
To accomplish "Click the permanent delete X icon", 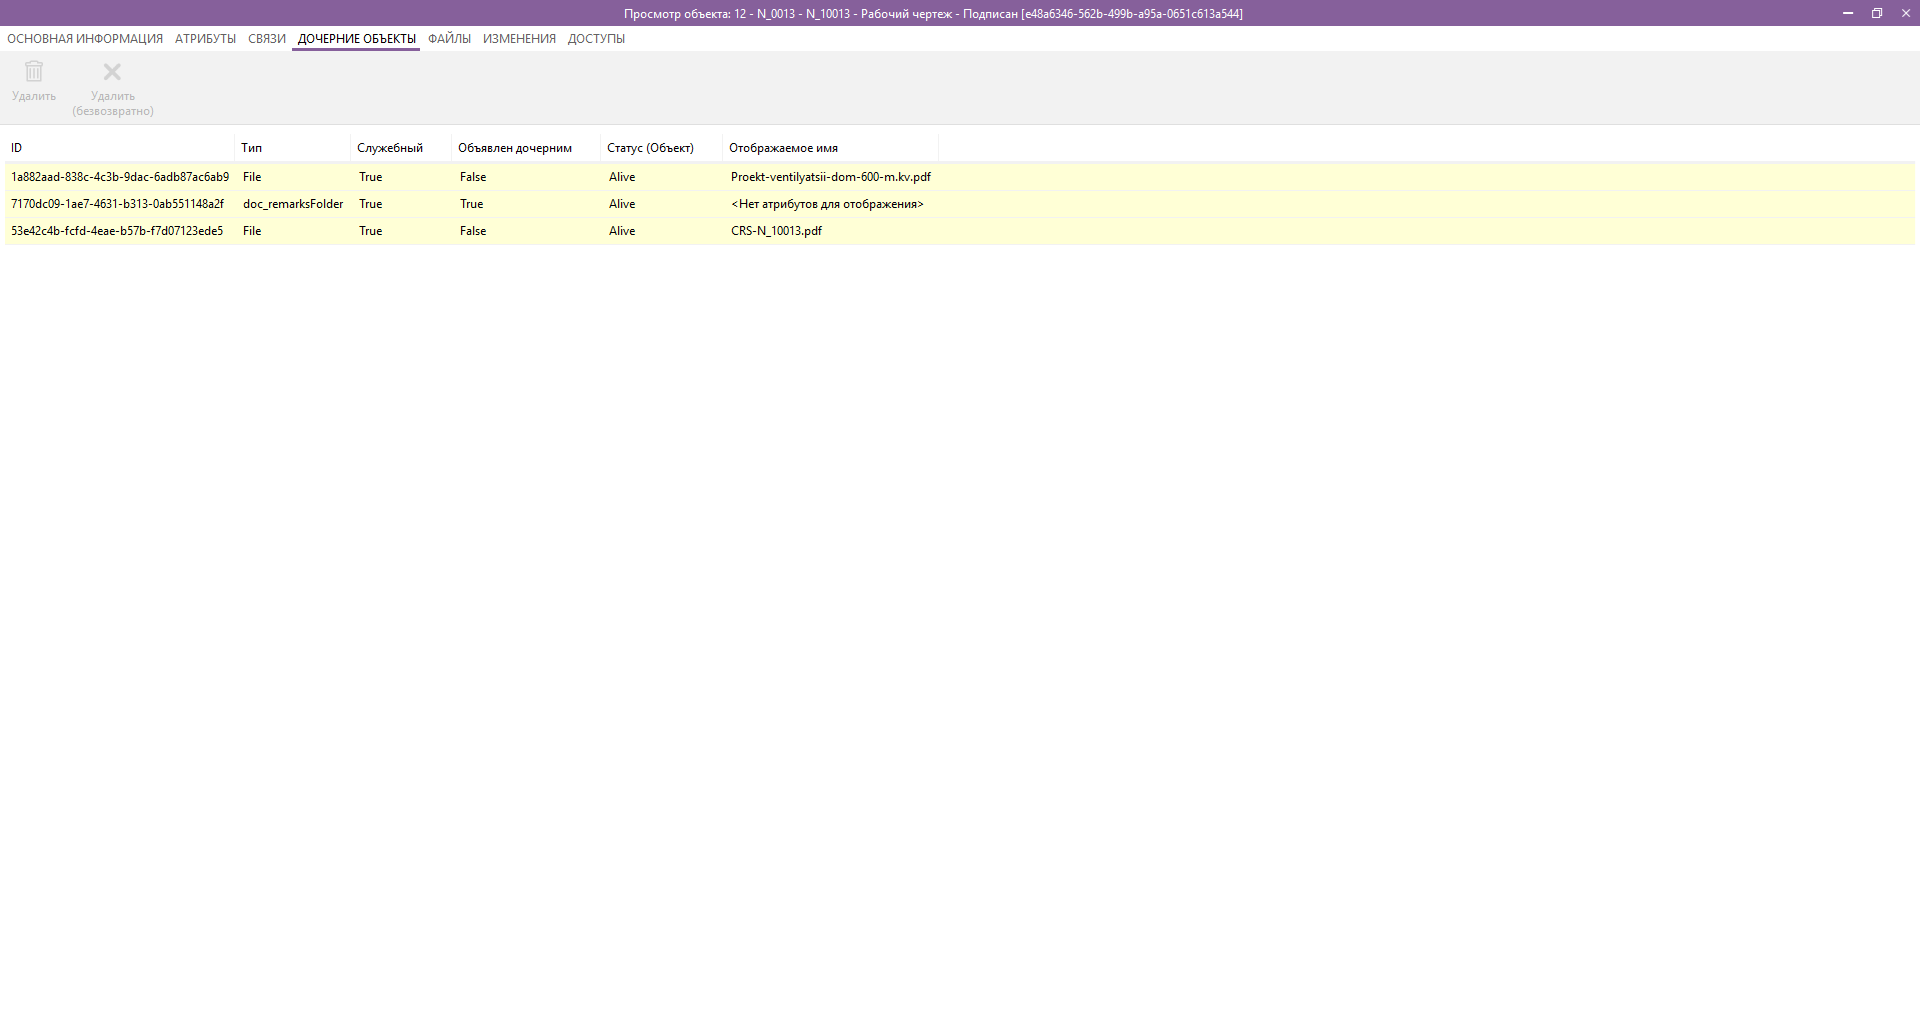I will tap(112, 72).
